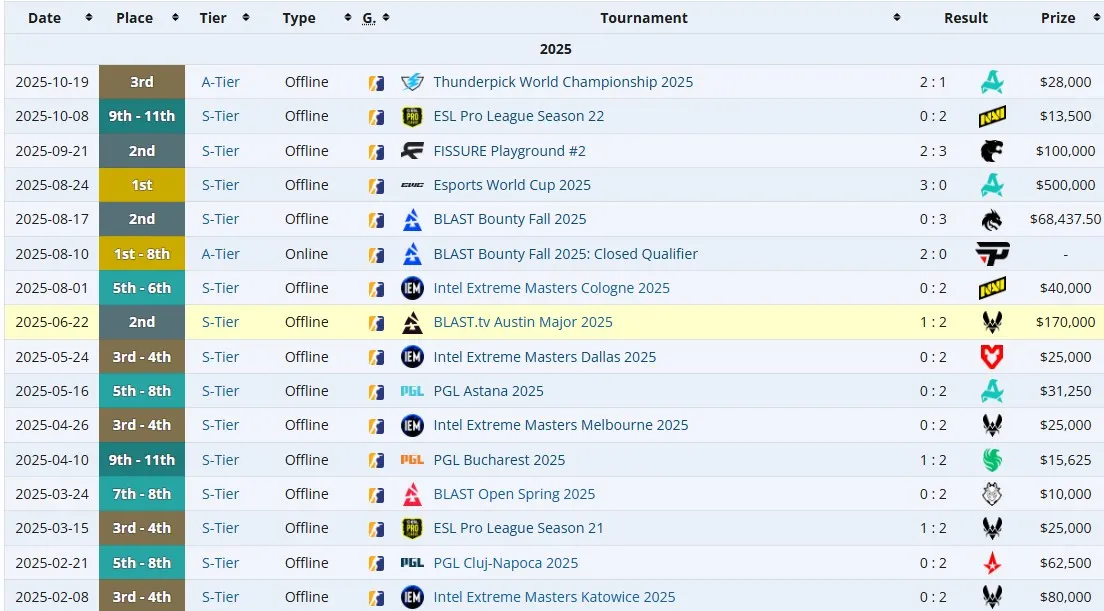Click the 1st place cell for Esports World Cup
Viewport: 1104px width, 611px height.
pos(142,185)
